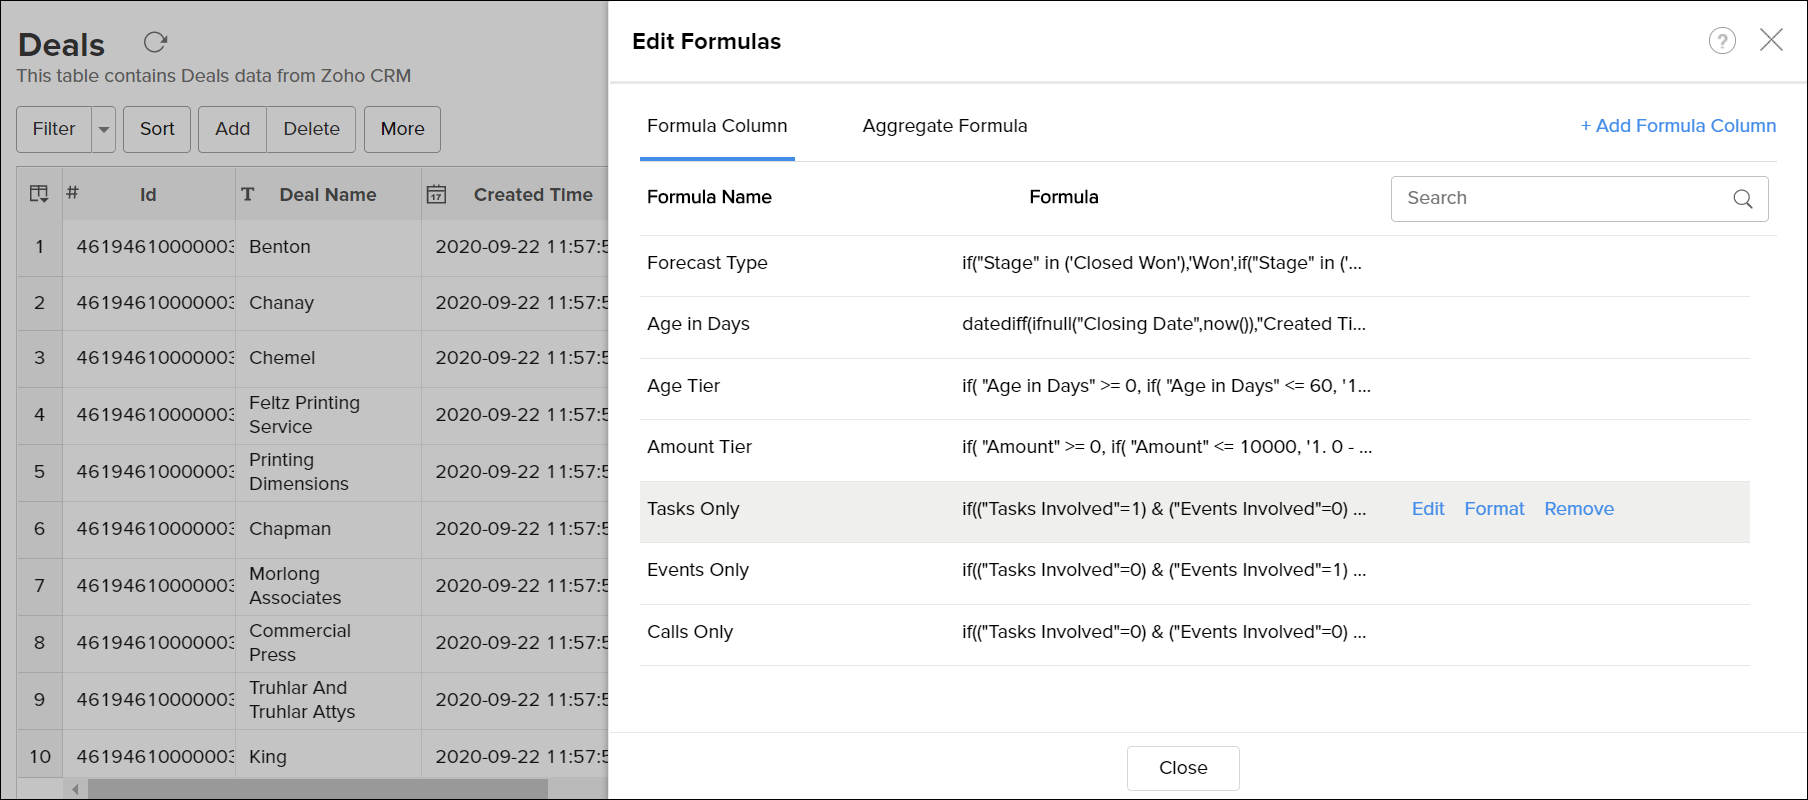Click Add Formula Column link
Viewport: 1808px width, 800px height.
click(x=1678, y=126)
